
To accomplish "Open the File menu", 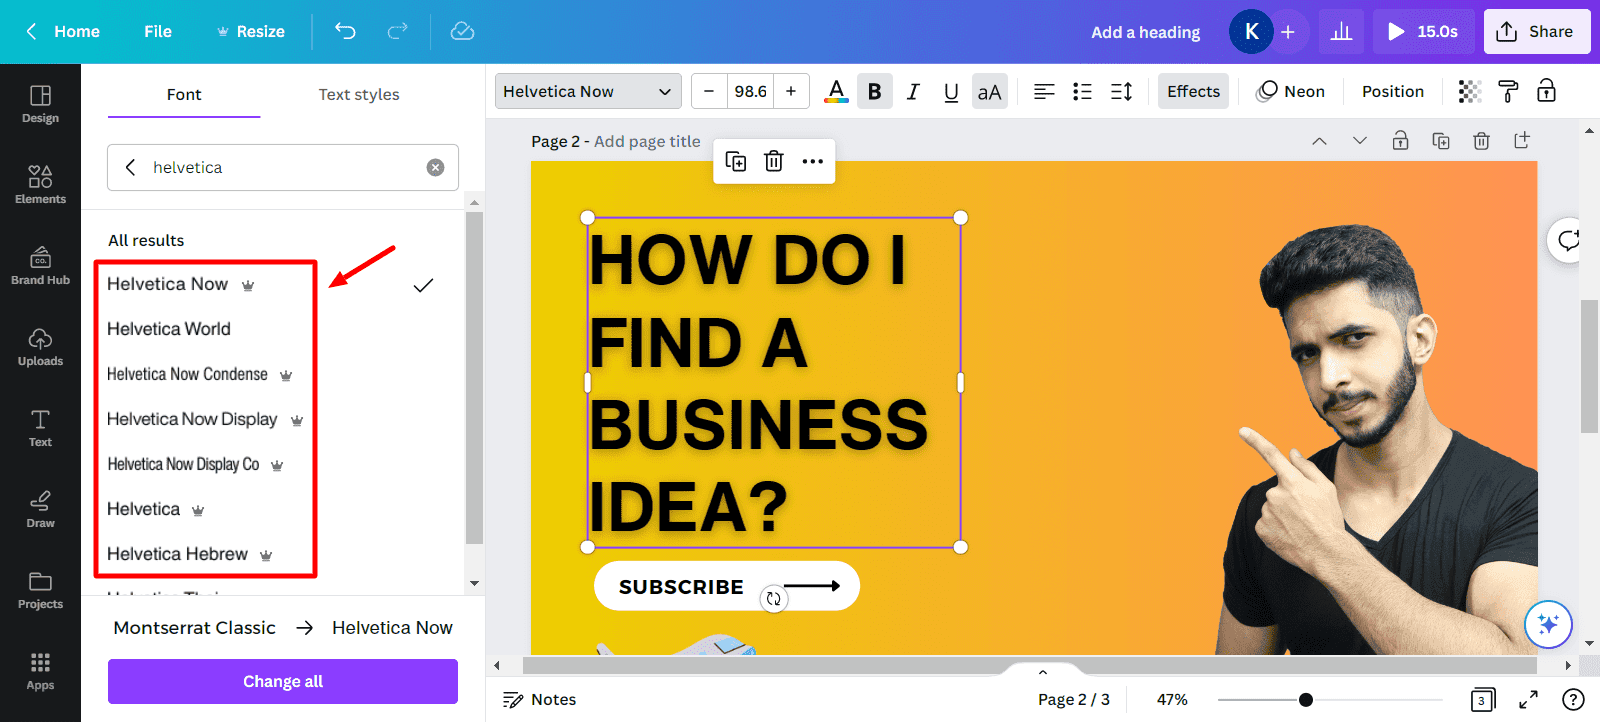I will pos(157,32).
